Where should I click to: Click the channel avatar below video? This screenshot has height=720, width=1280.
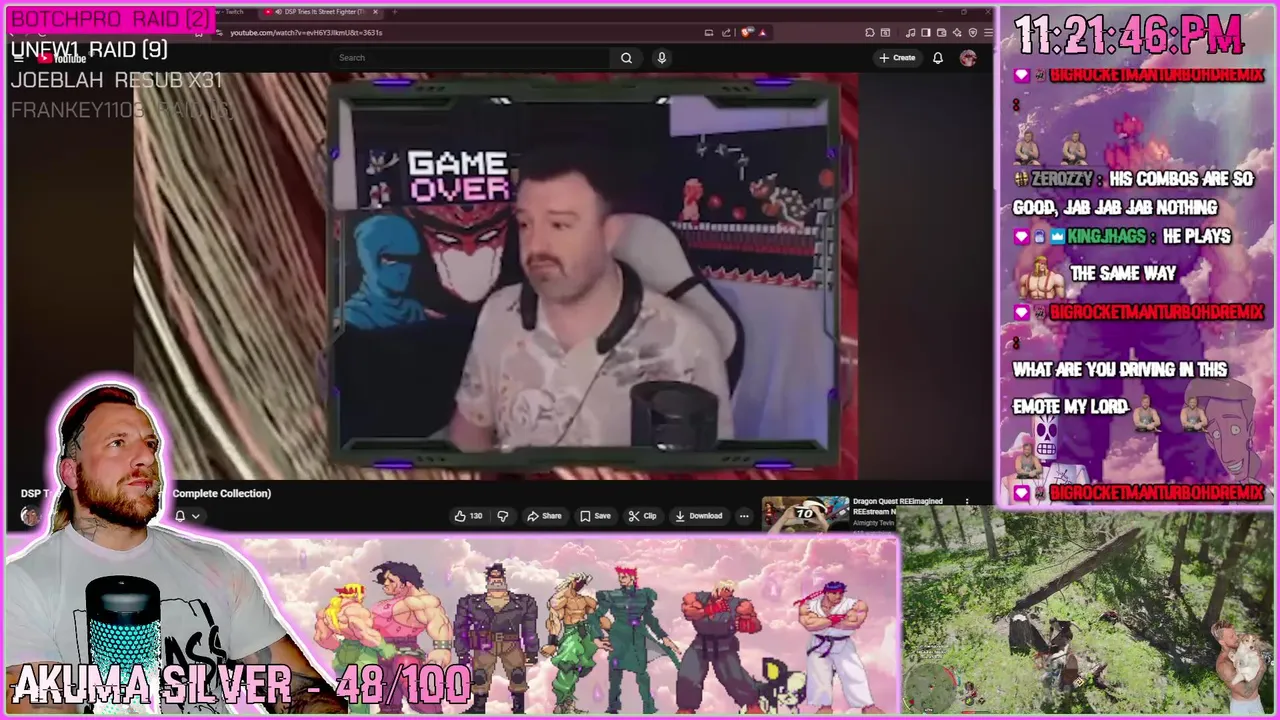tap(30, 516)
